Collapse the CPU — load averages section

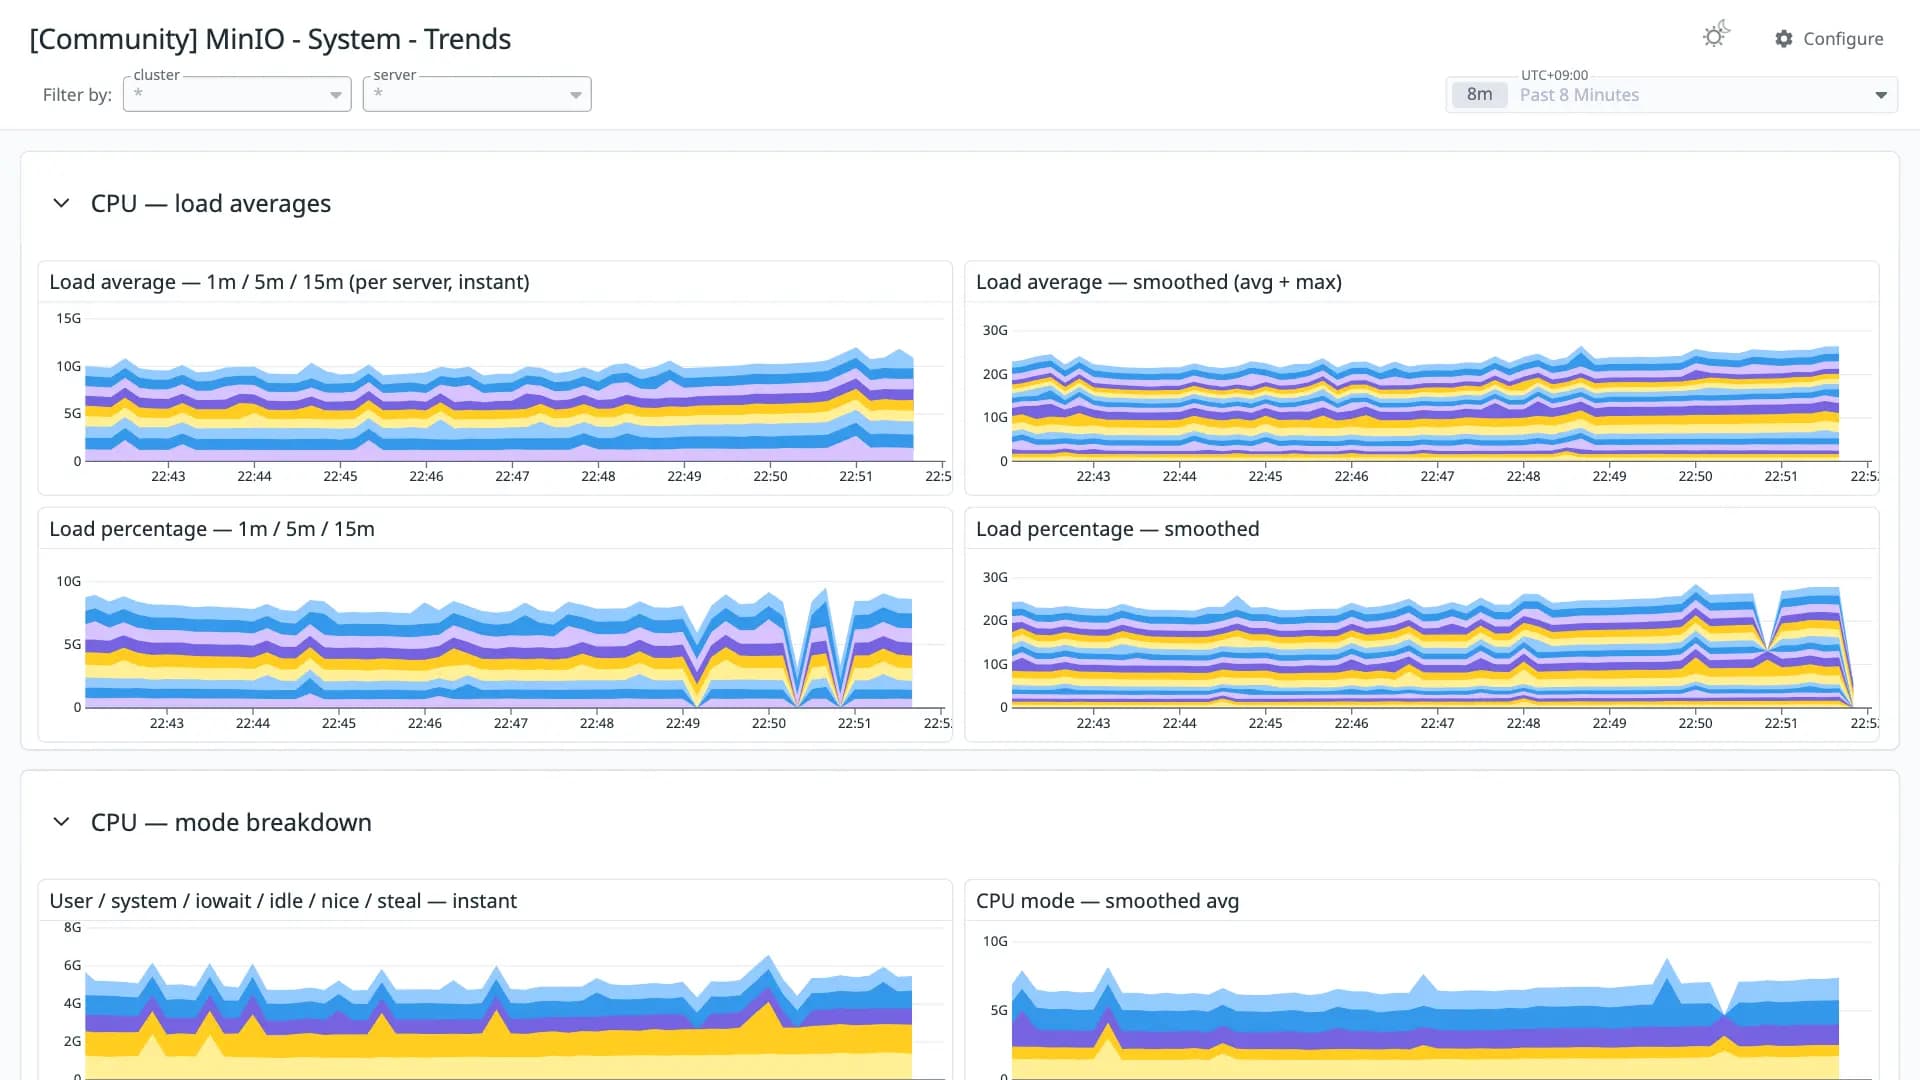[61, 203]
